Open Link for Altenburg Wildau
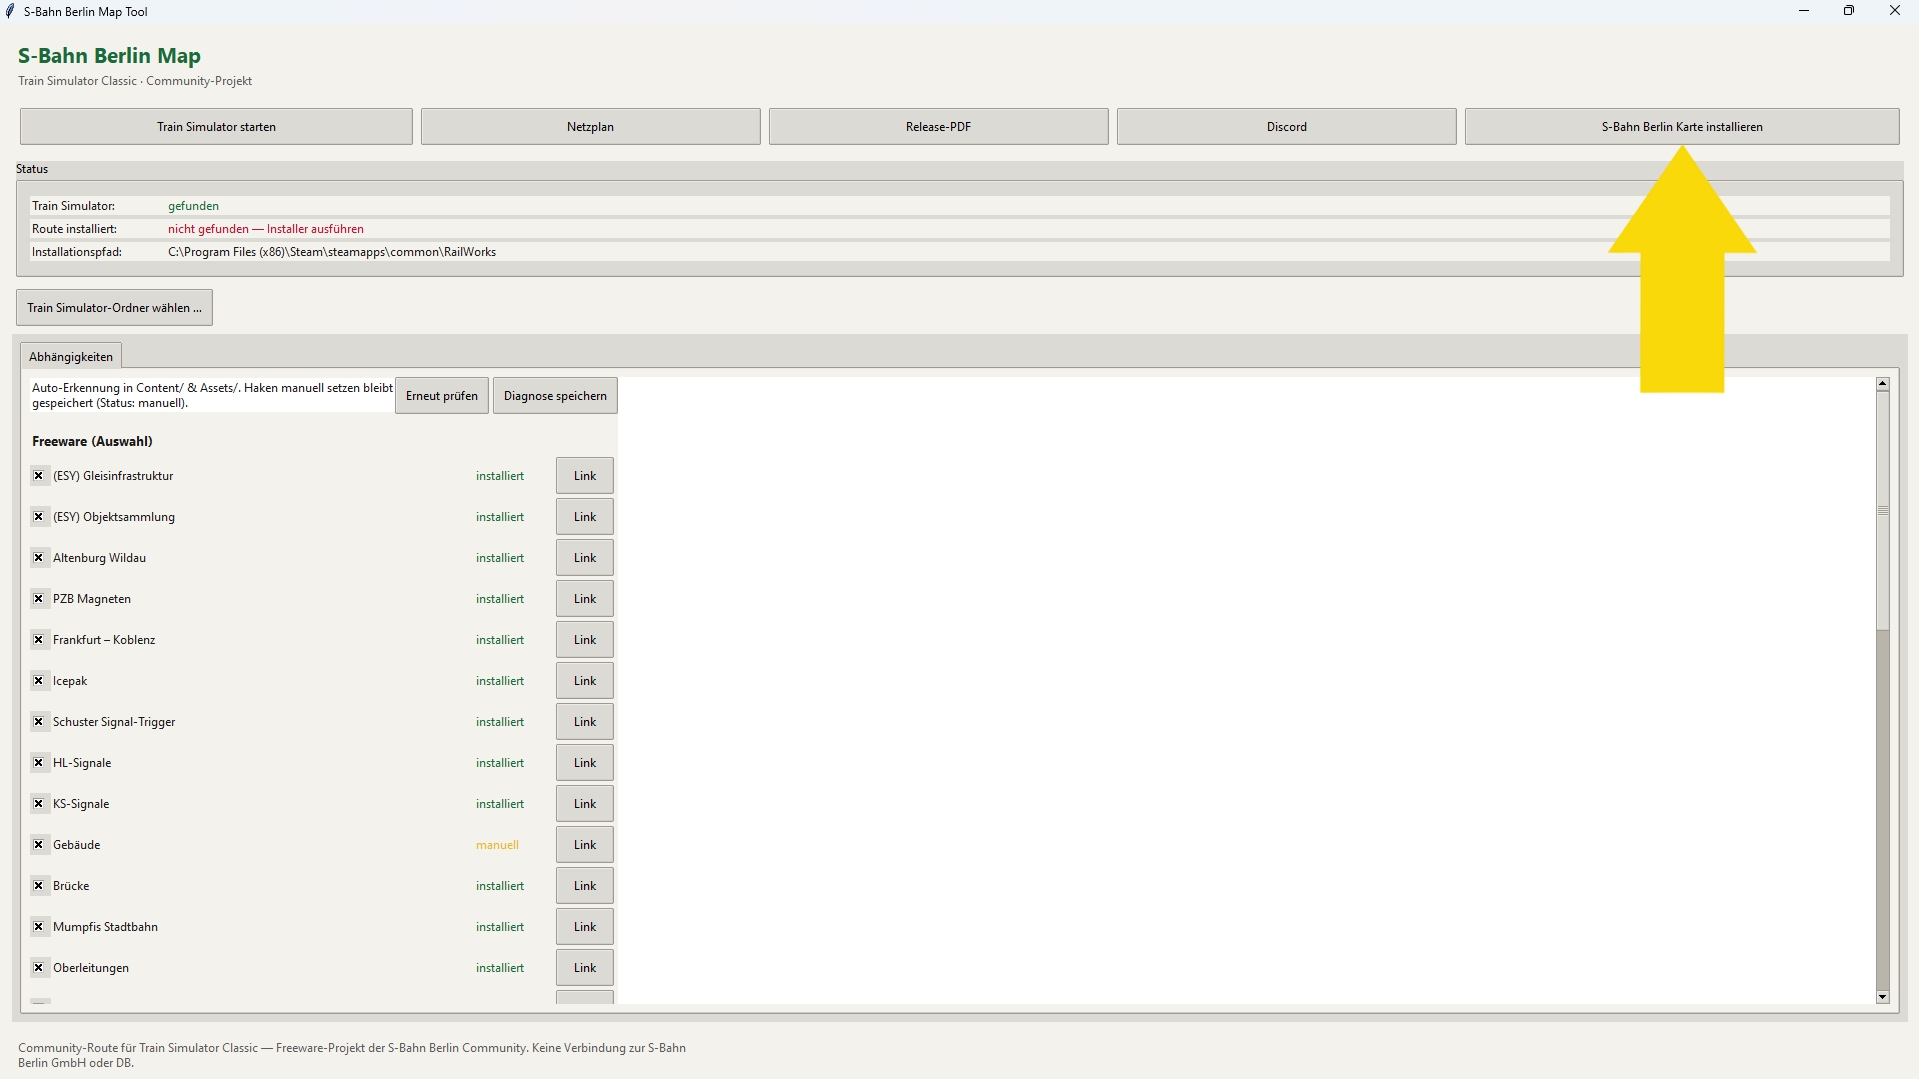This screenshot has width=1919, height=1079. [x=585, y=558]
